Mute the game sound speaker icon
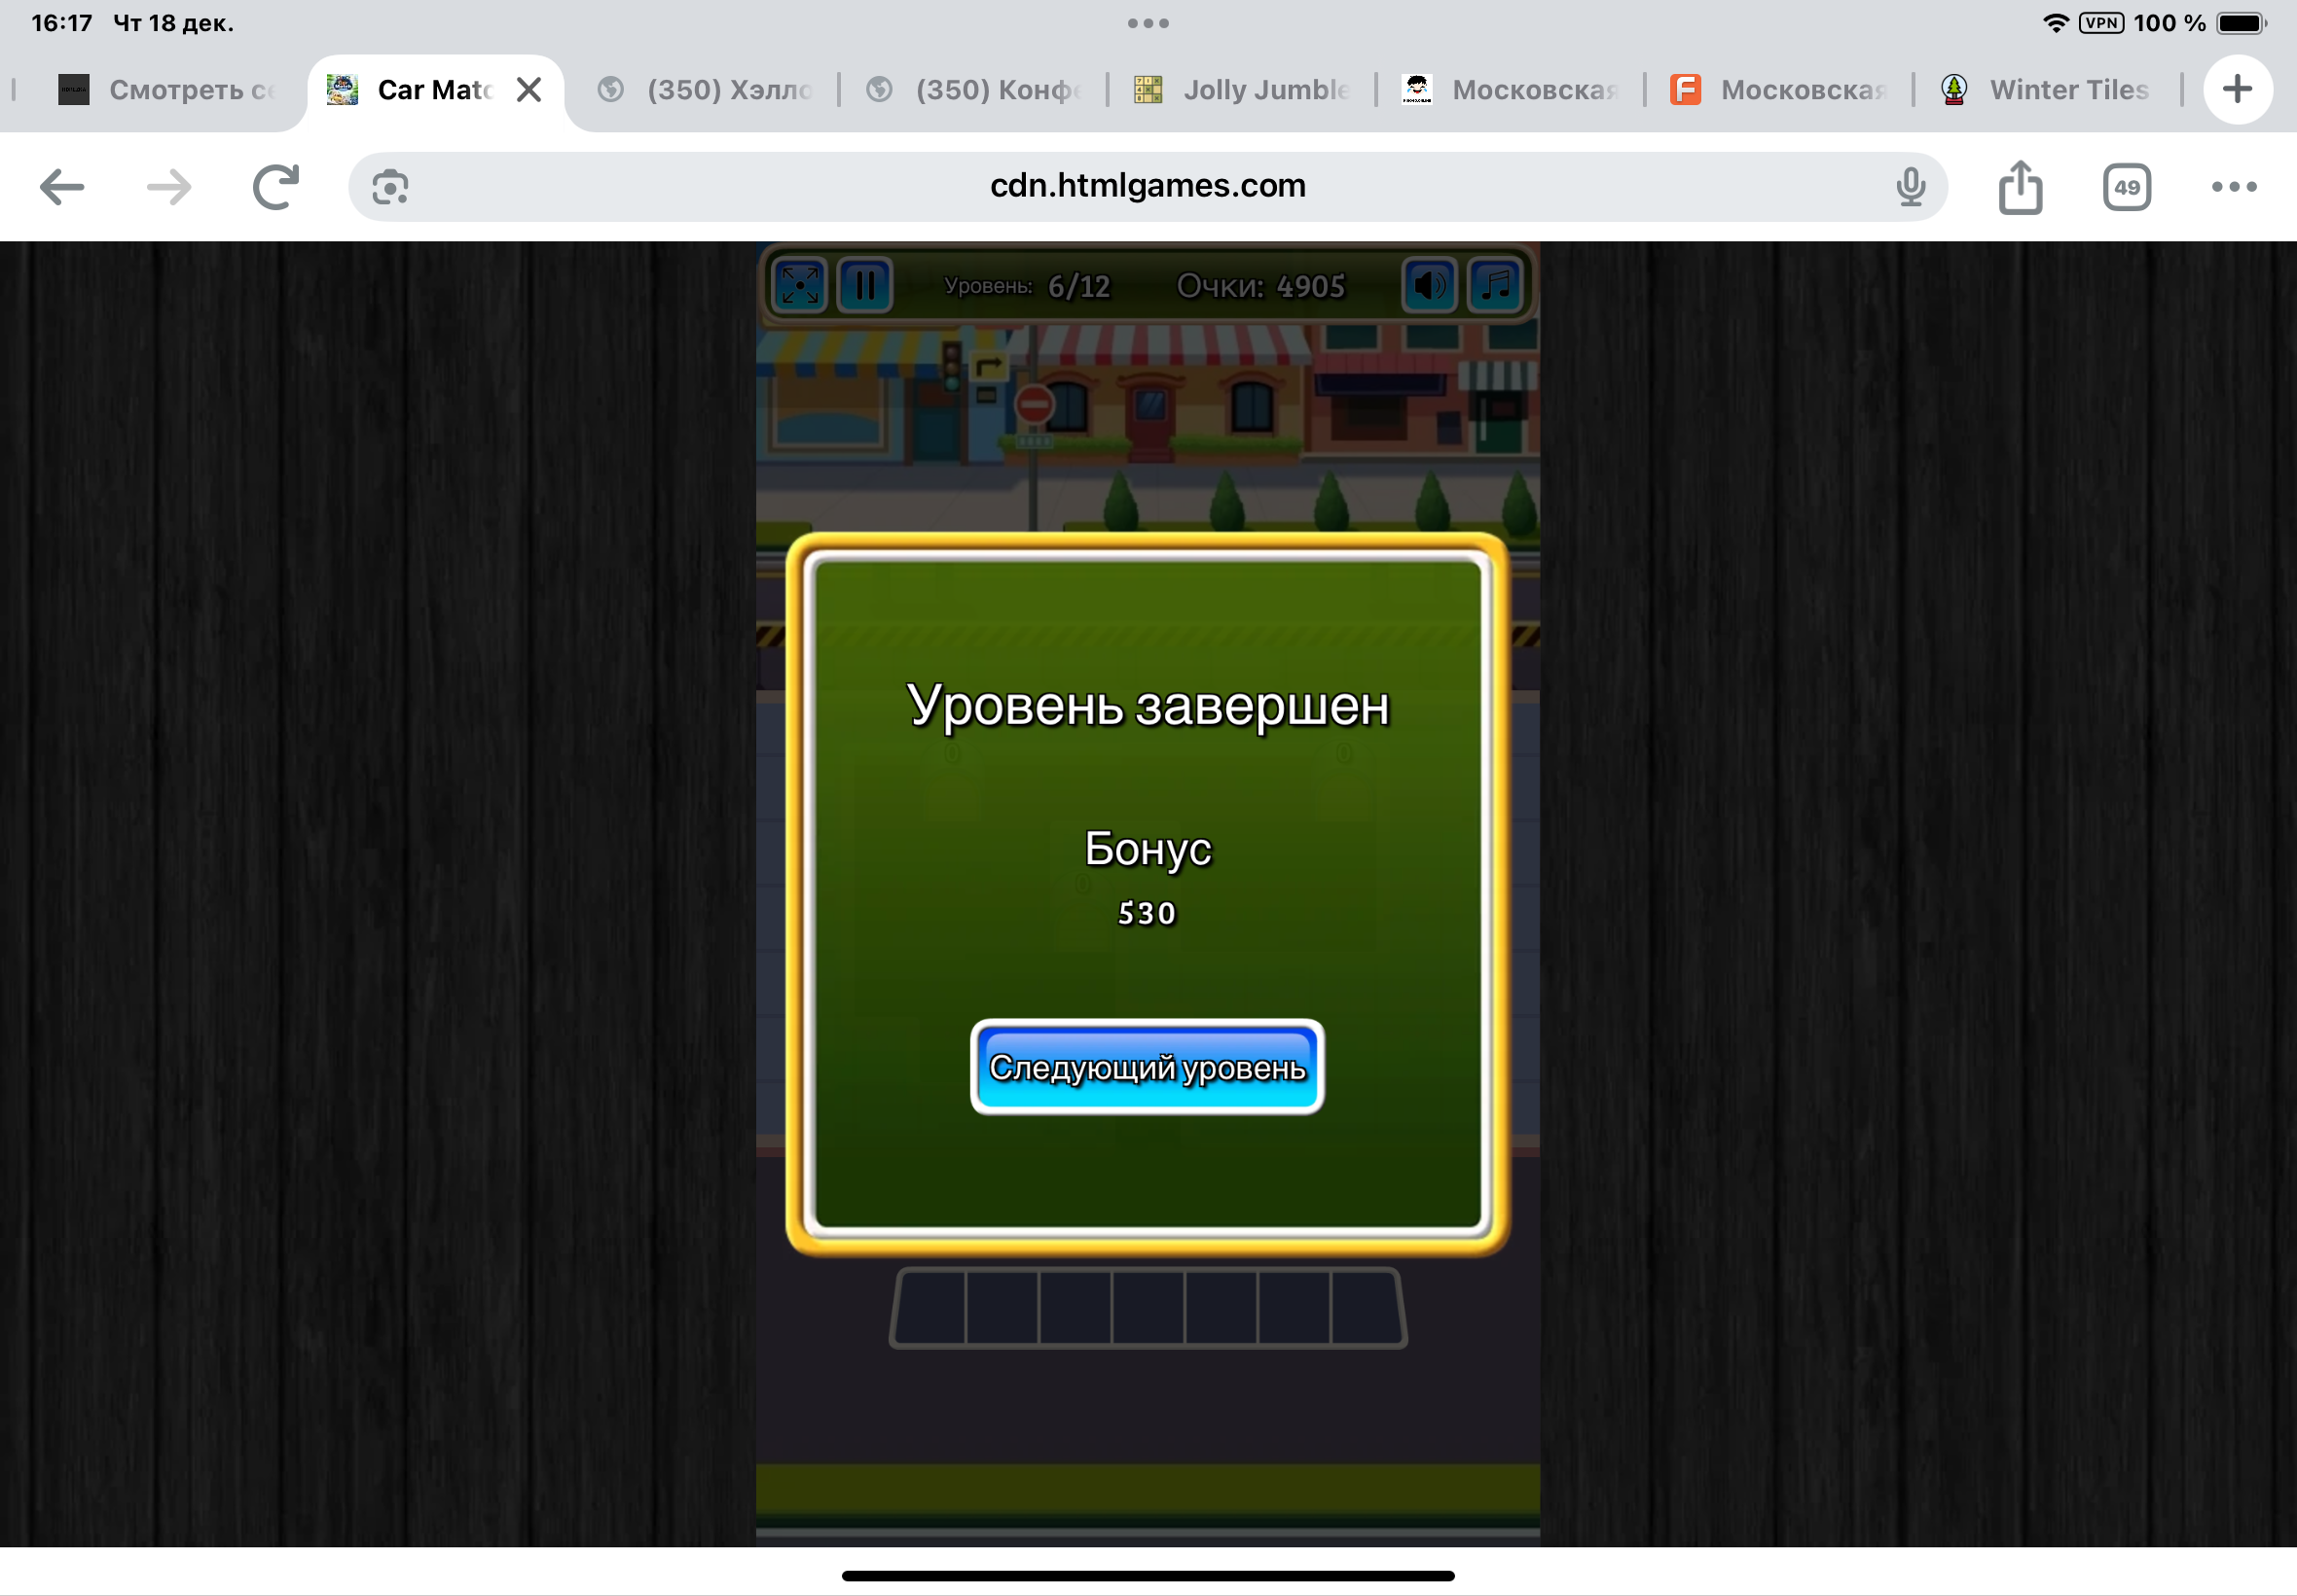 click(1429, 285)
